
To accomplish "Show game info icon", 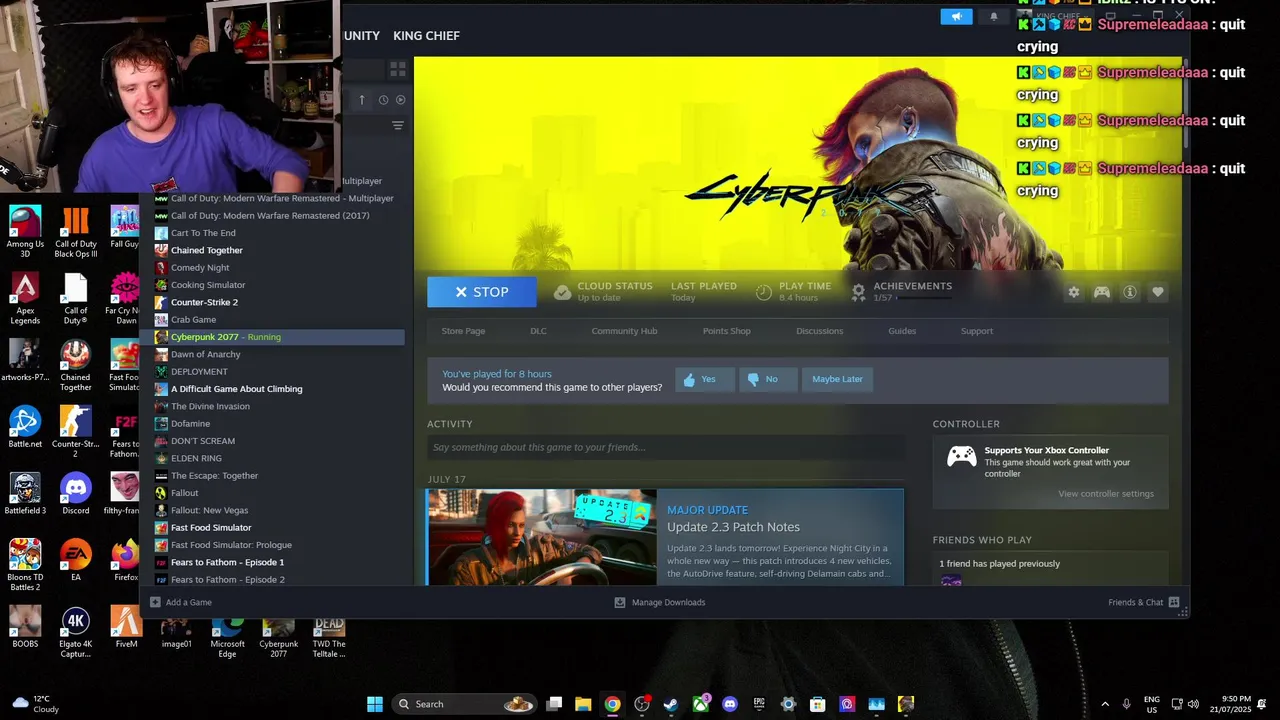I will pos(1130,292).
